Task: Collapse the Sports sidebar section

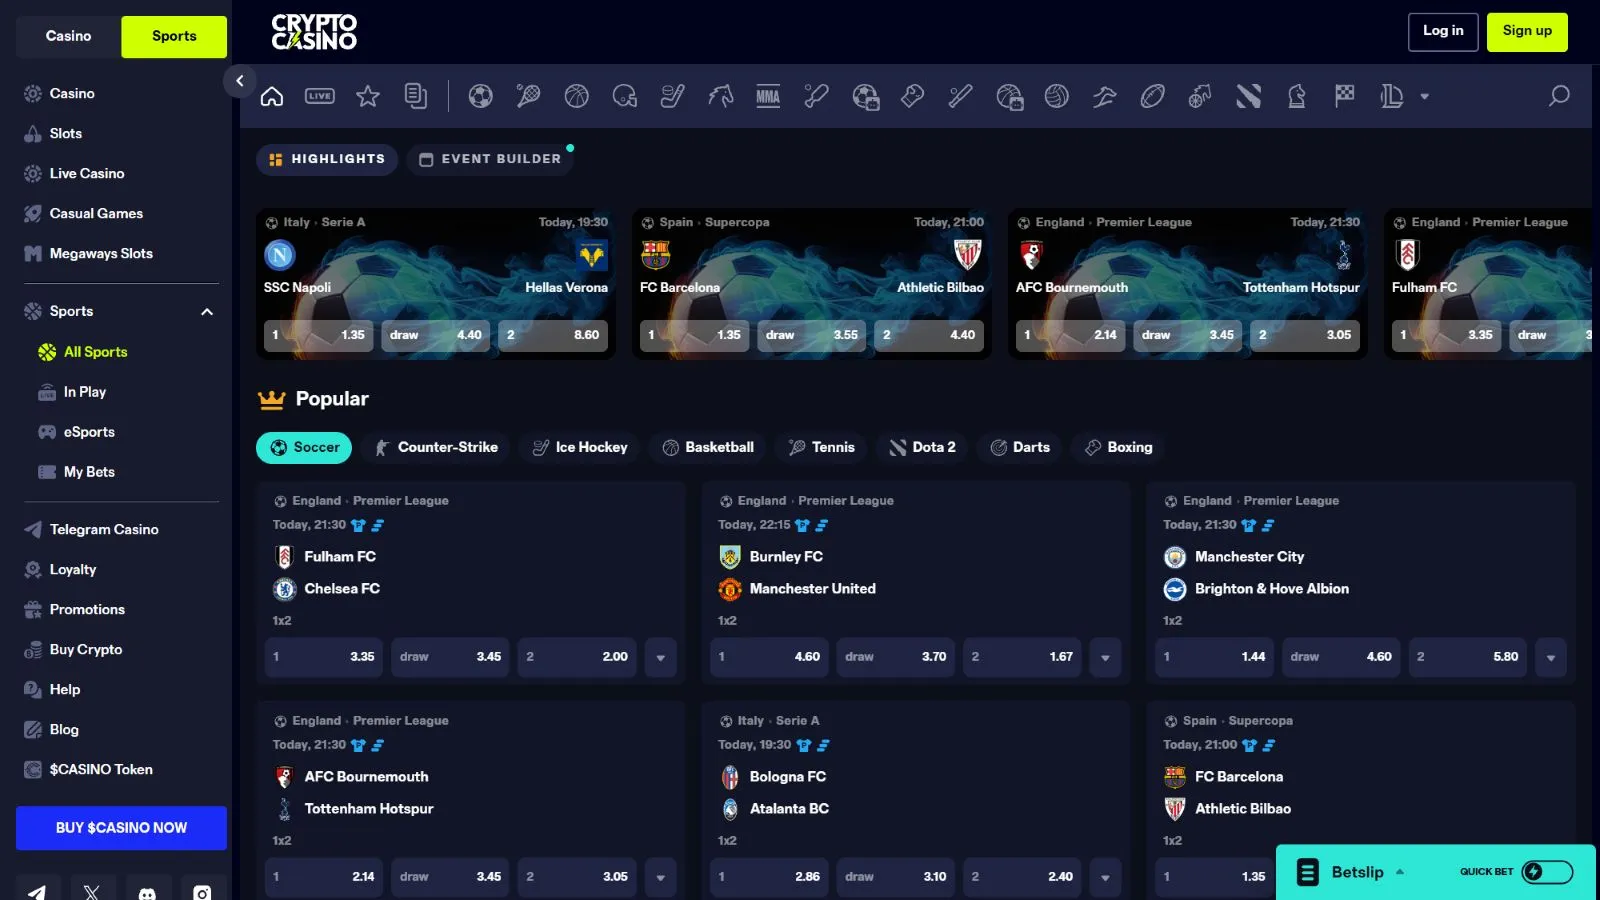Action: coord(207,312)
